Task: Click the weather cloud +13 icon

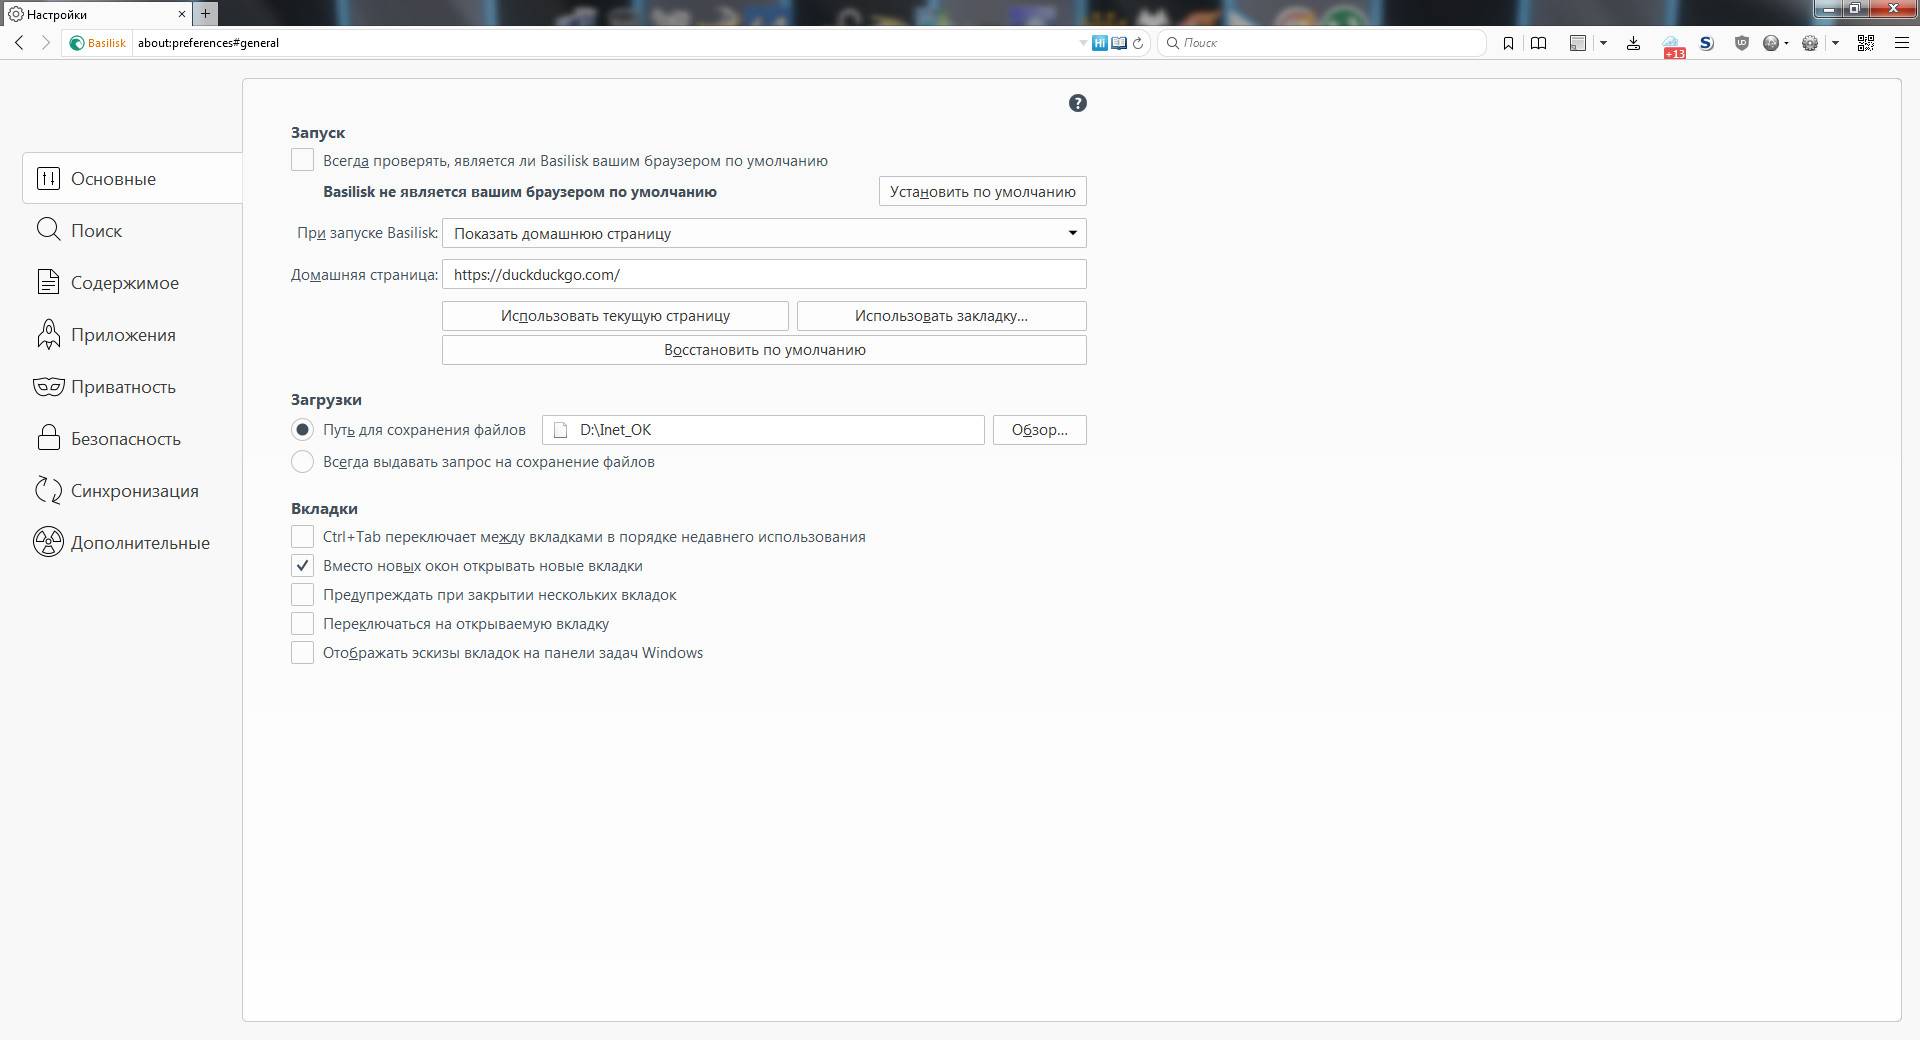Action: coord(1672,45)
